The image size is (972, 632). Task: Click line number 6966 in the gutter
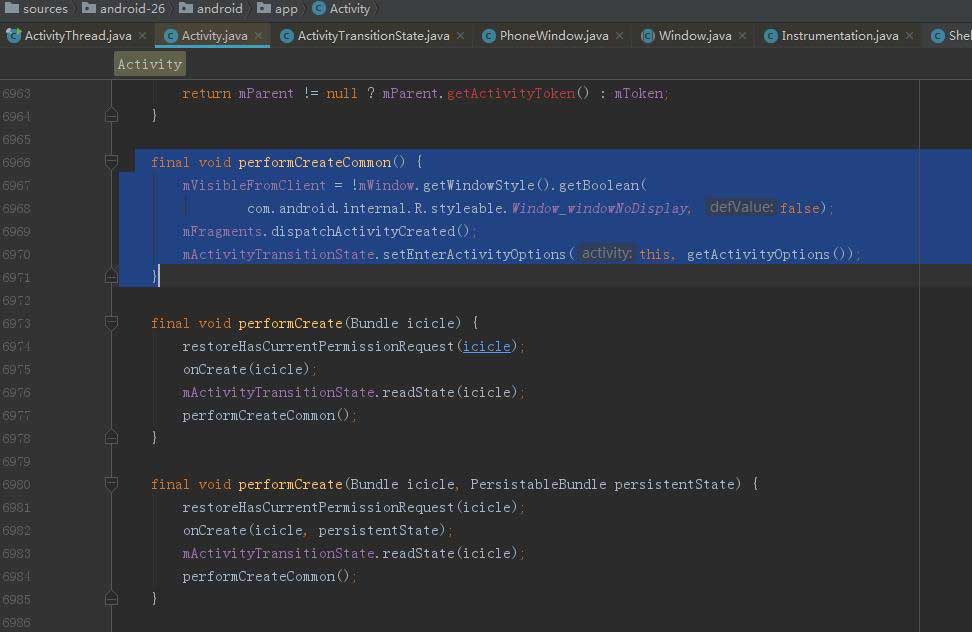pos(16,162)
